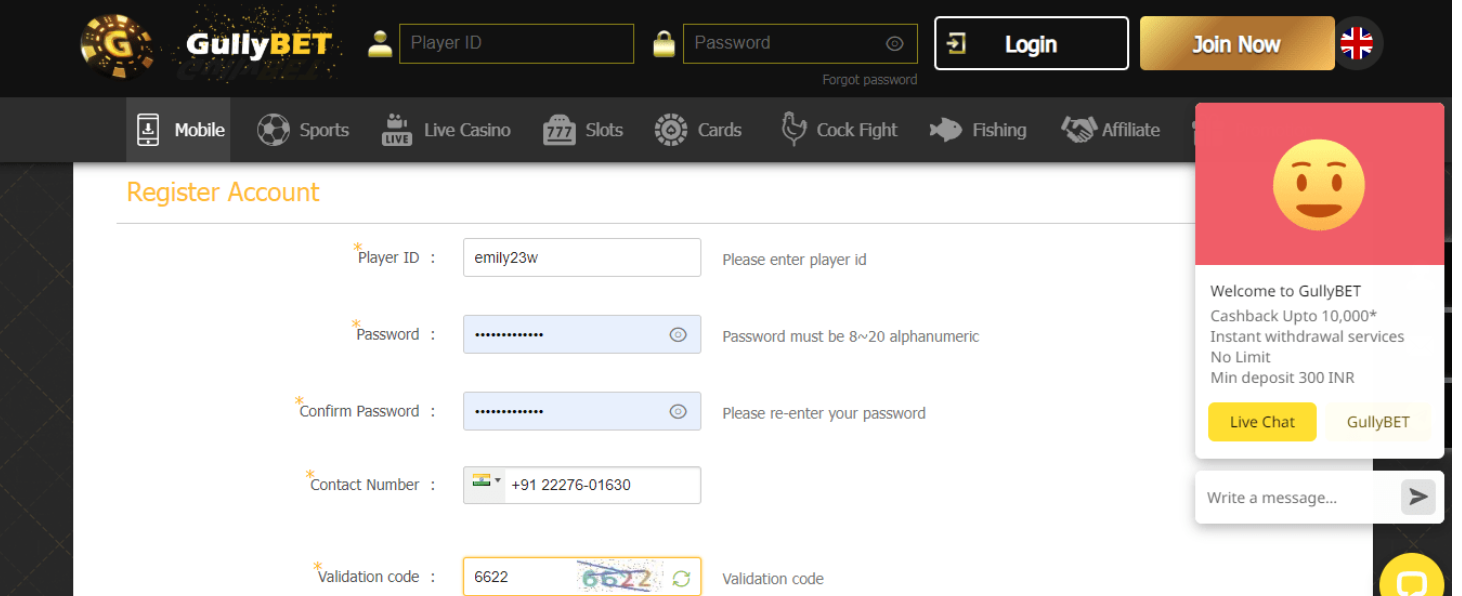Click the Mobile download icon
Screen dimensions: 1462x596
pyautogui.click(x=148, y=130)
